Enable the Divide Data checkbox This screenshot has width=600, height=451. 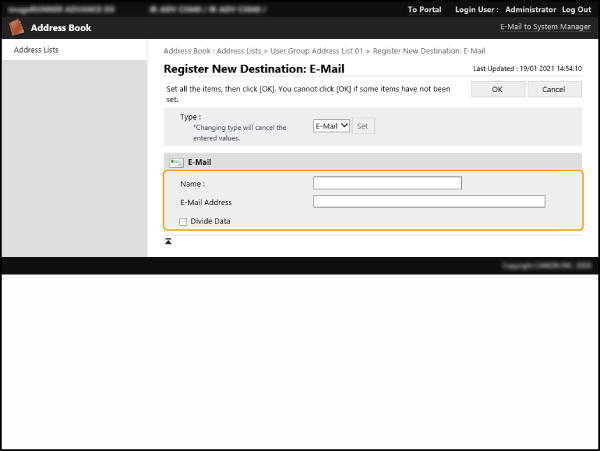tap(183, 221)
